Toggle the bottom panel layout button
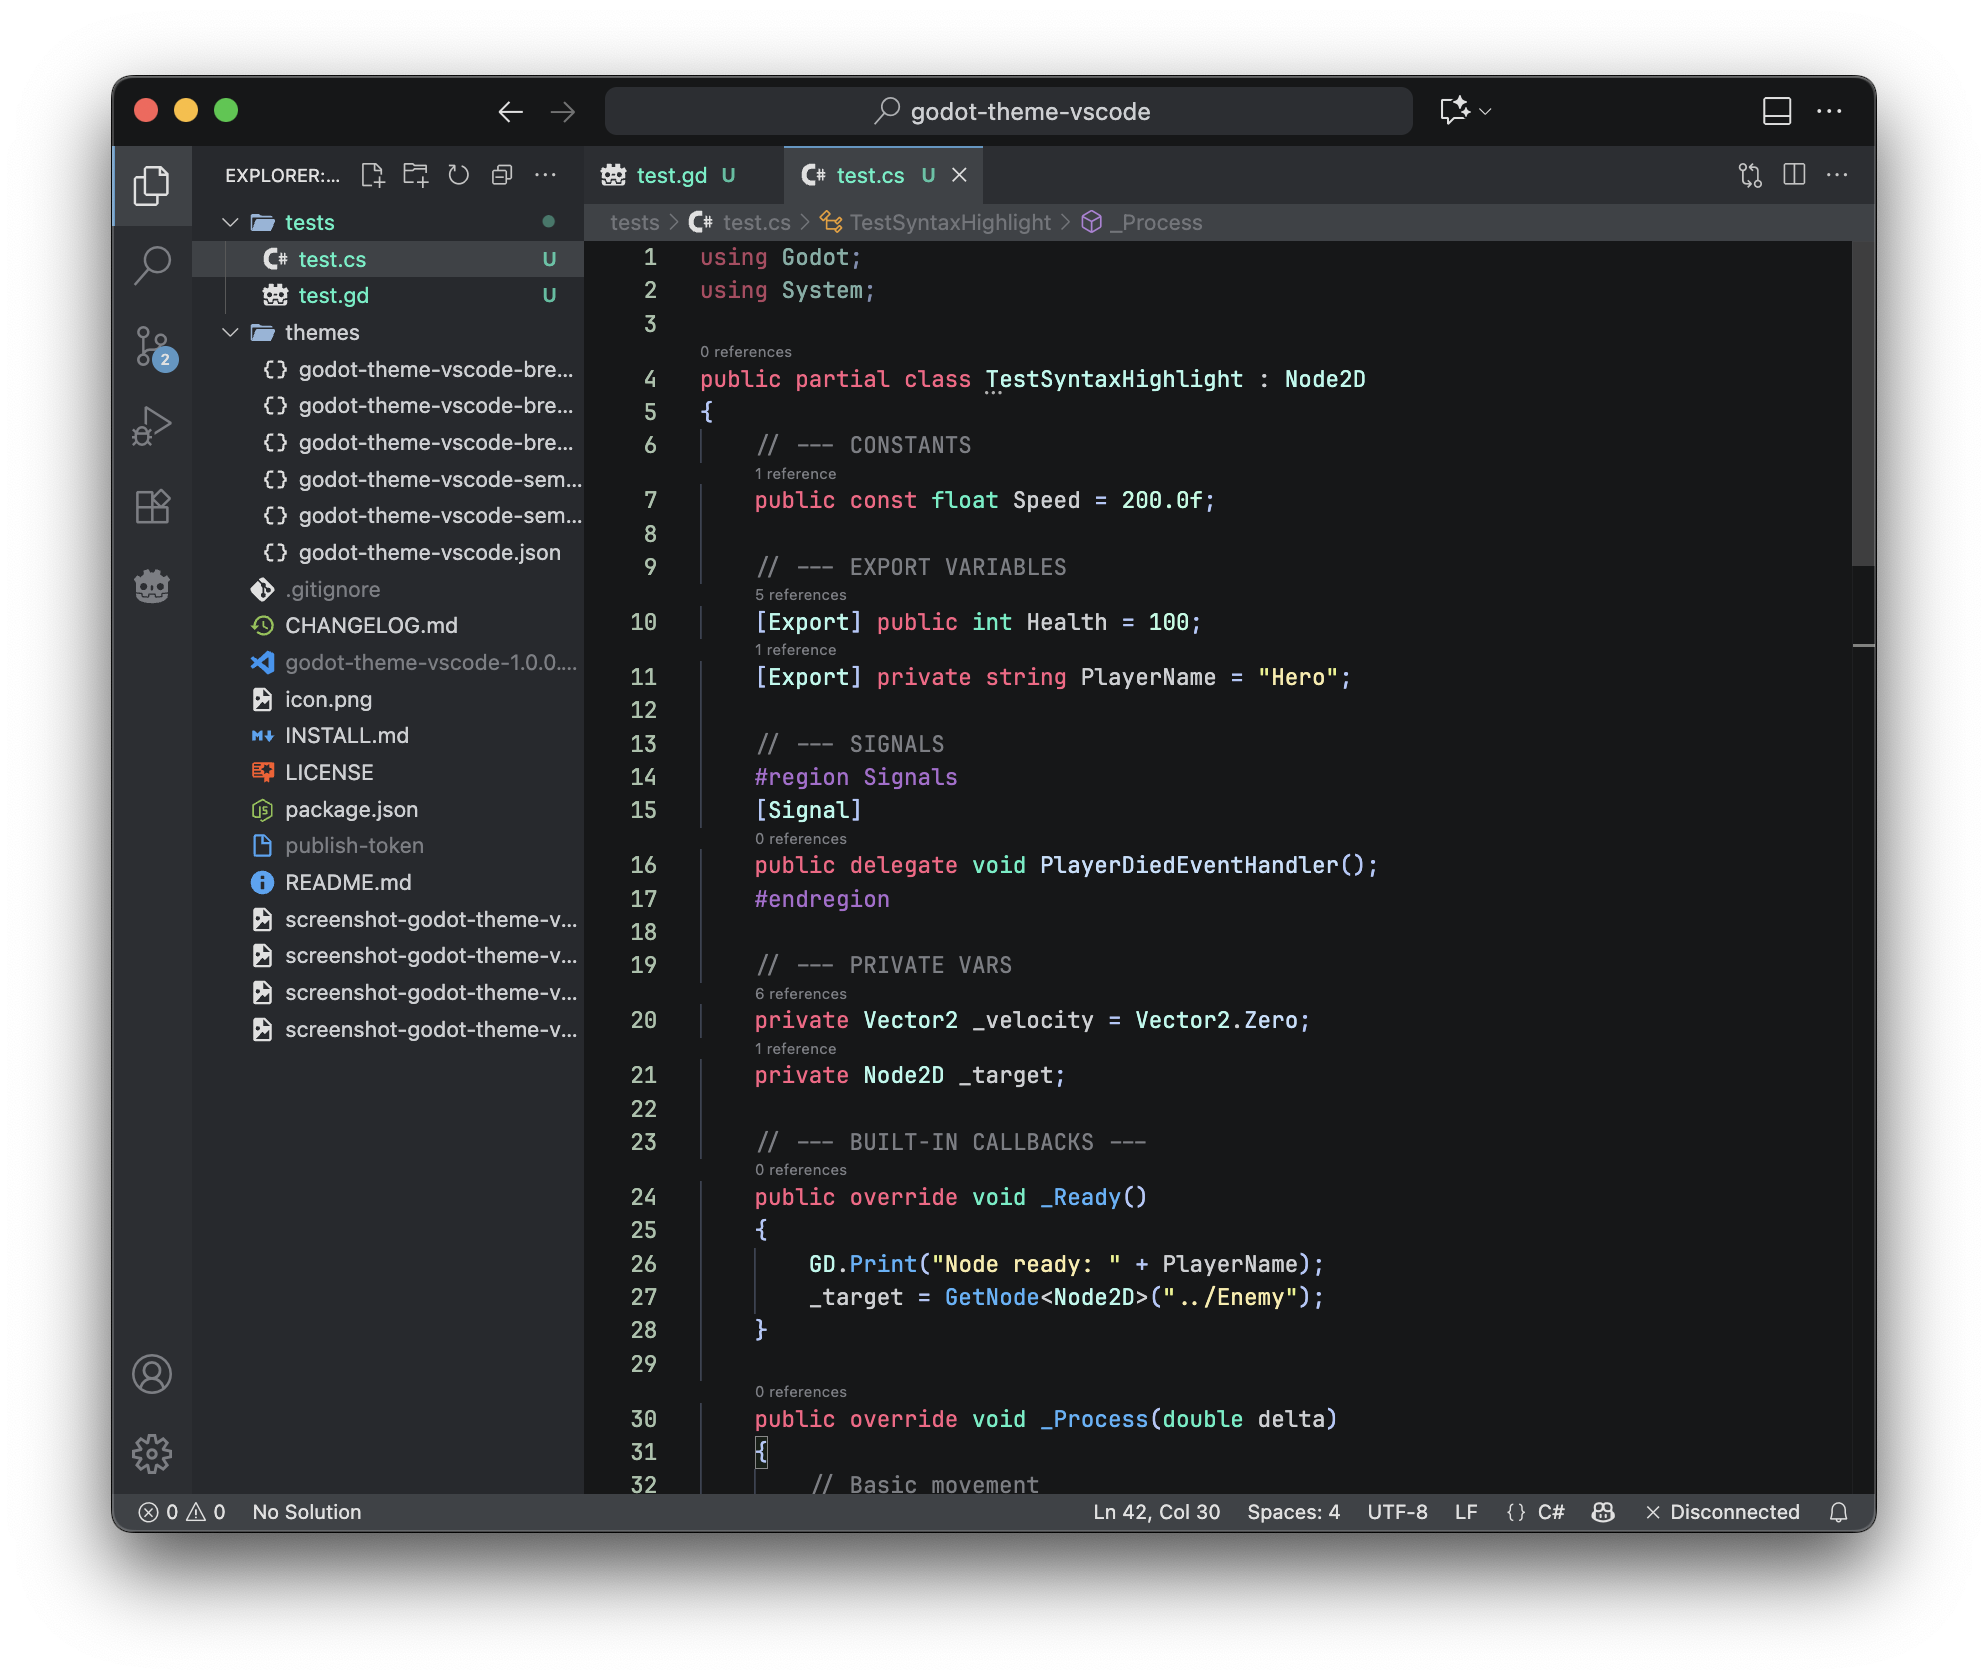This screenshot has width=1988, height=1680. [x=1776, y=111]
